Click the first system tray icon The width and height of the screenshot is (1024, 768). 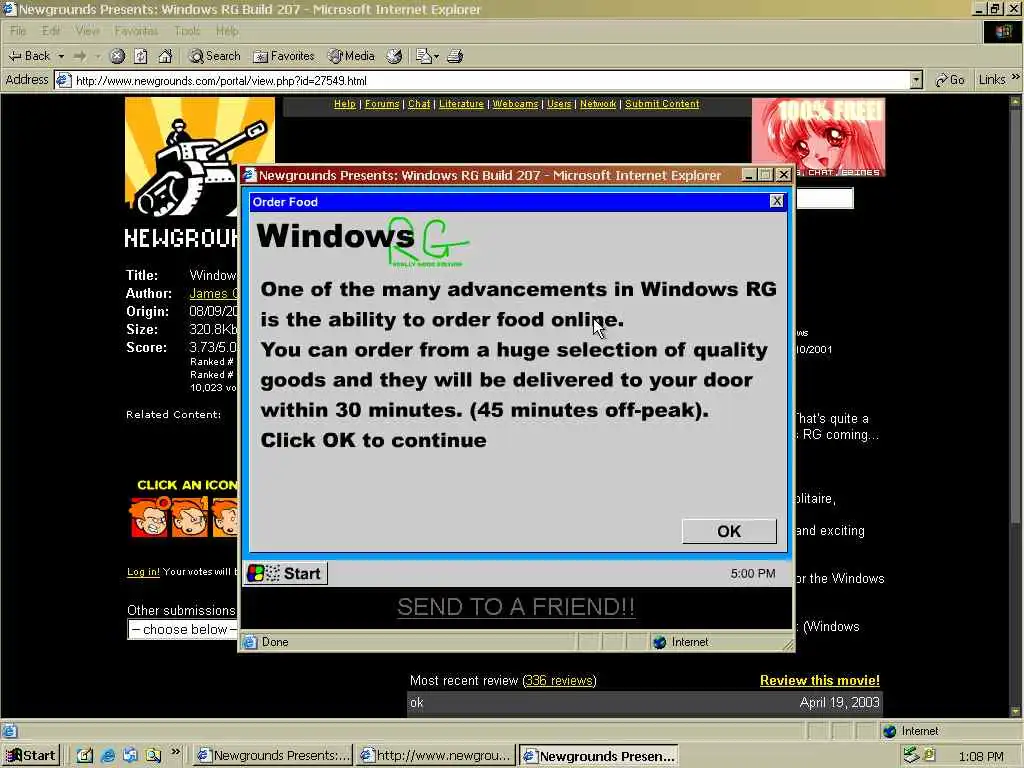click(911, 756)
